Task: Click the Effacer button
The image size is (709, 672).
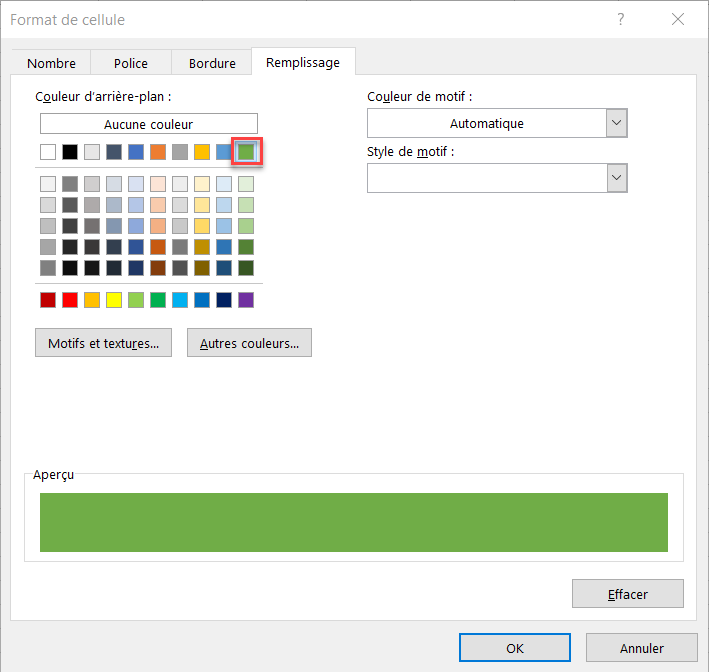Action: click(x=628, y=594)
